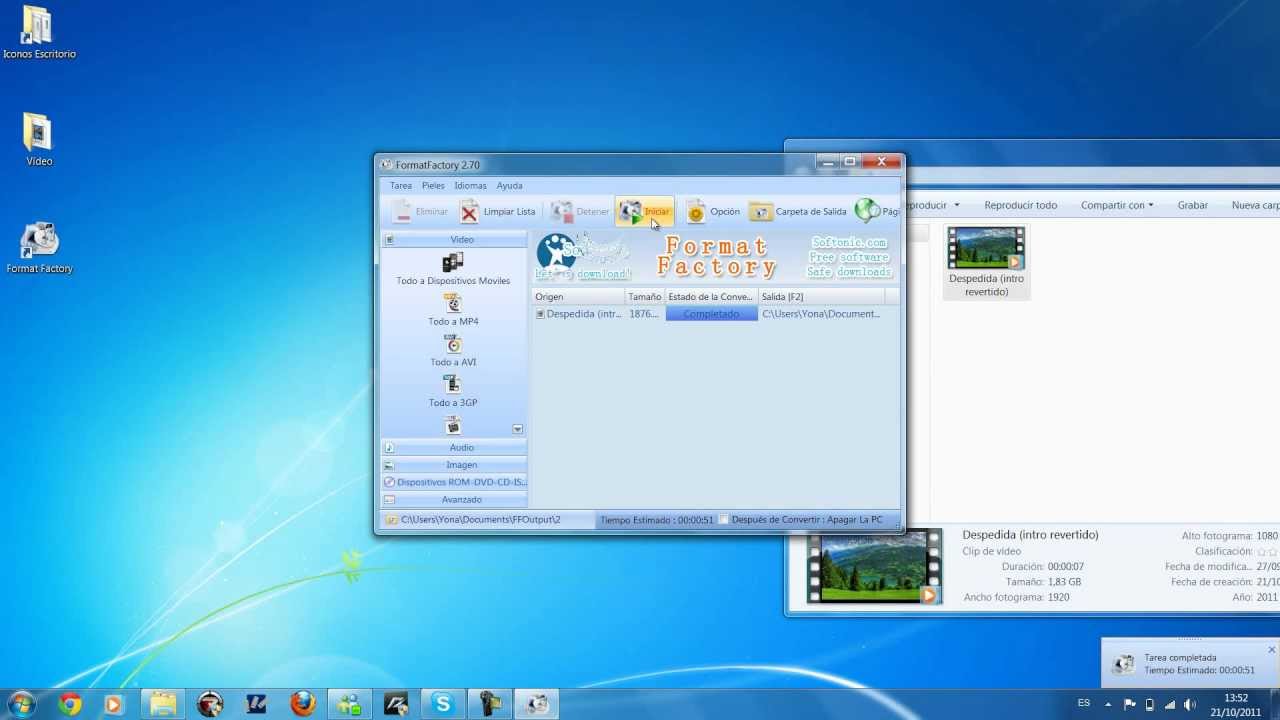Expand the Imagen category
Screen dimensions: 1280x720
click(454, 465)
